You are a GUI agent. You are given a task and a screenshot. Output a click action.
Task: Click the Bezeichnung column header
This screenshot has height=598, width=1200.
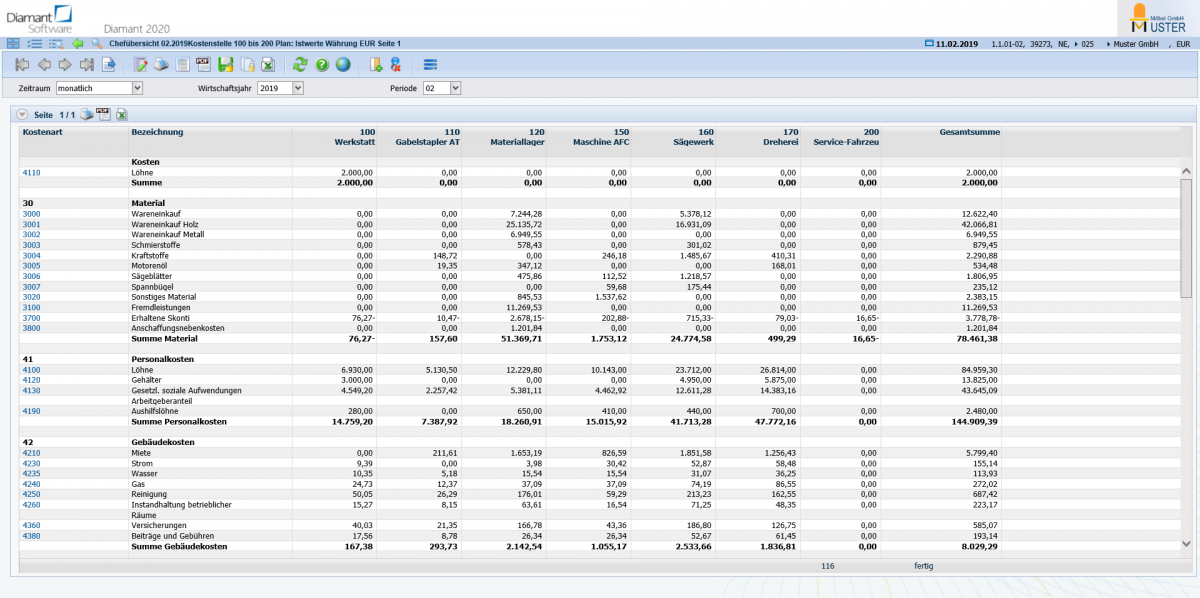point(157,132)
